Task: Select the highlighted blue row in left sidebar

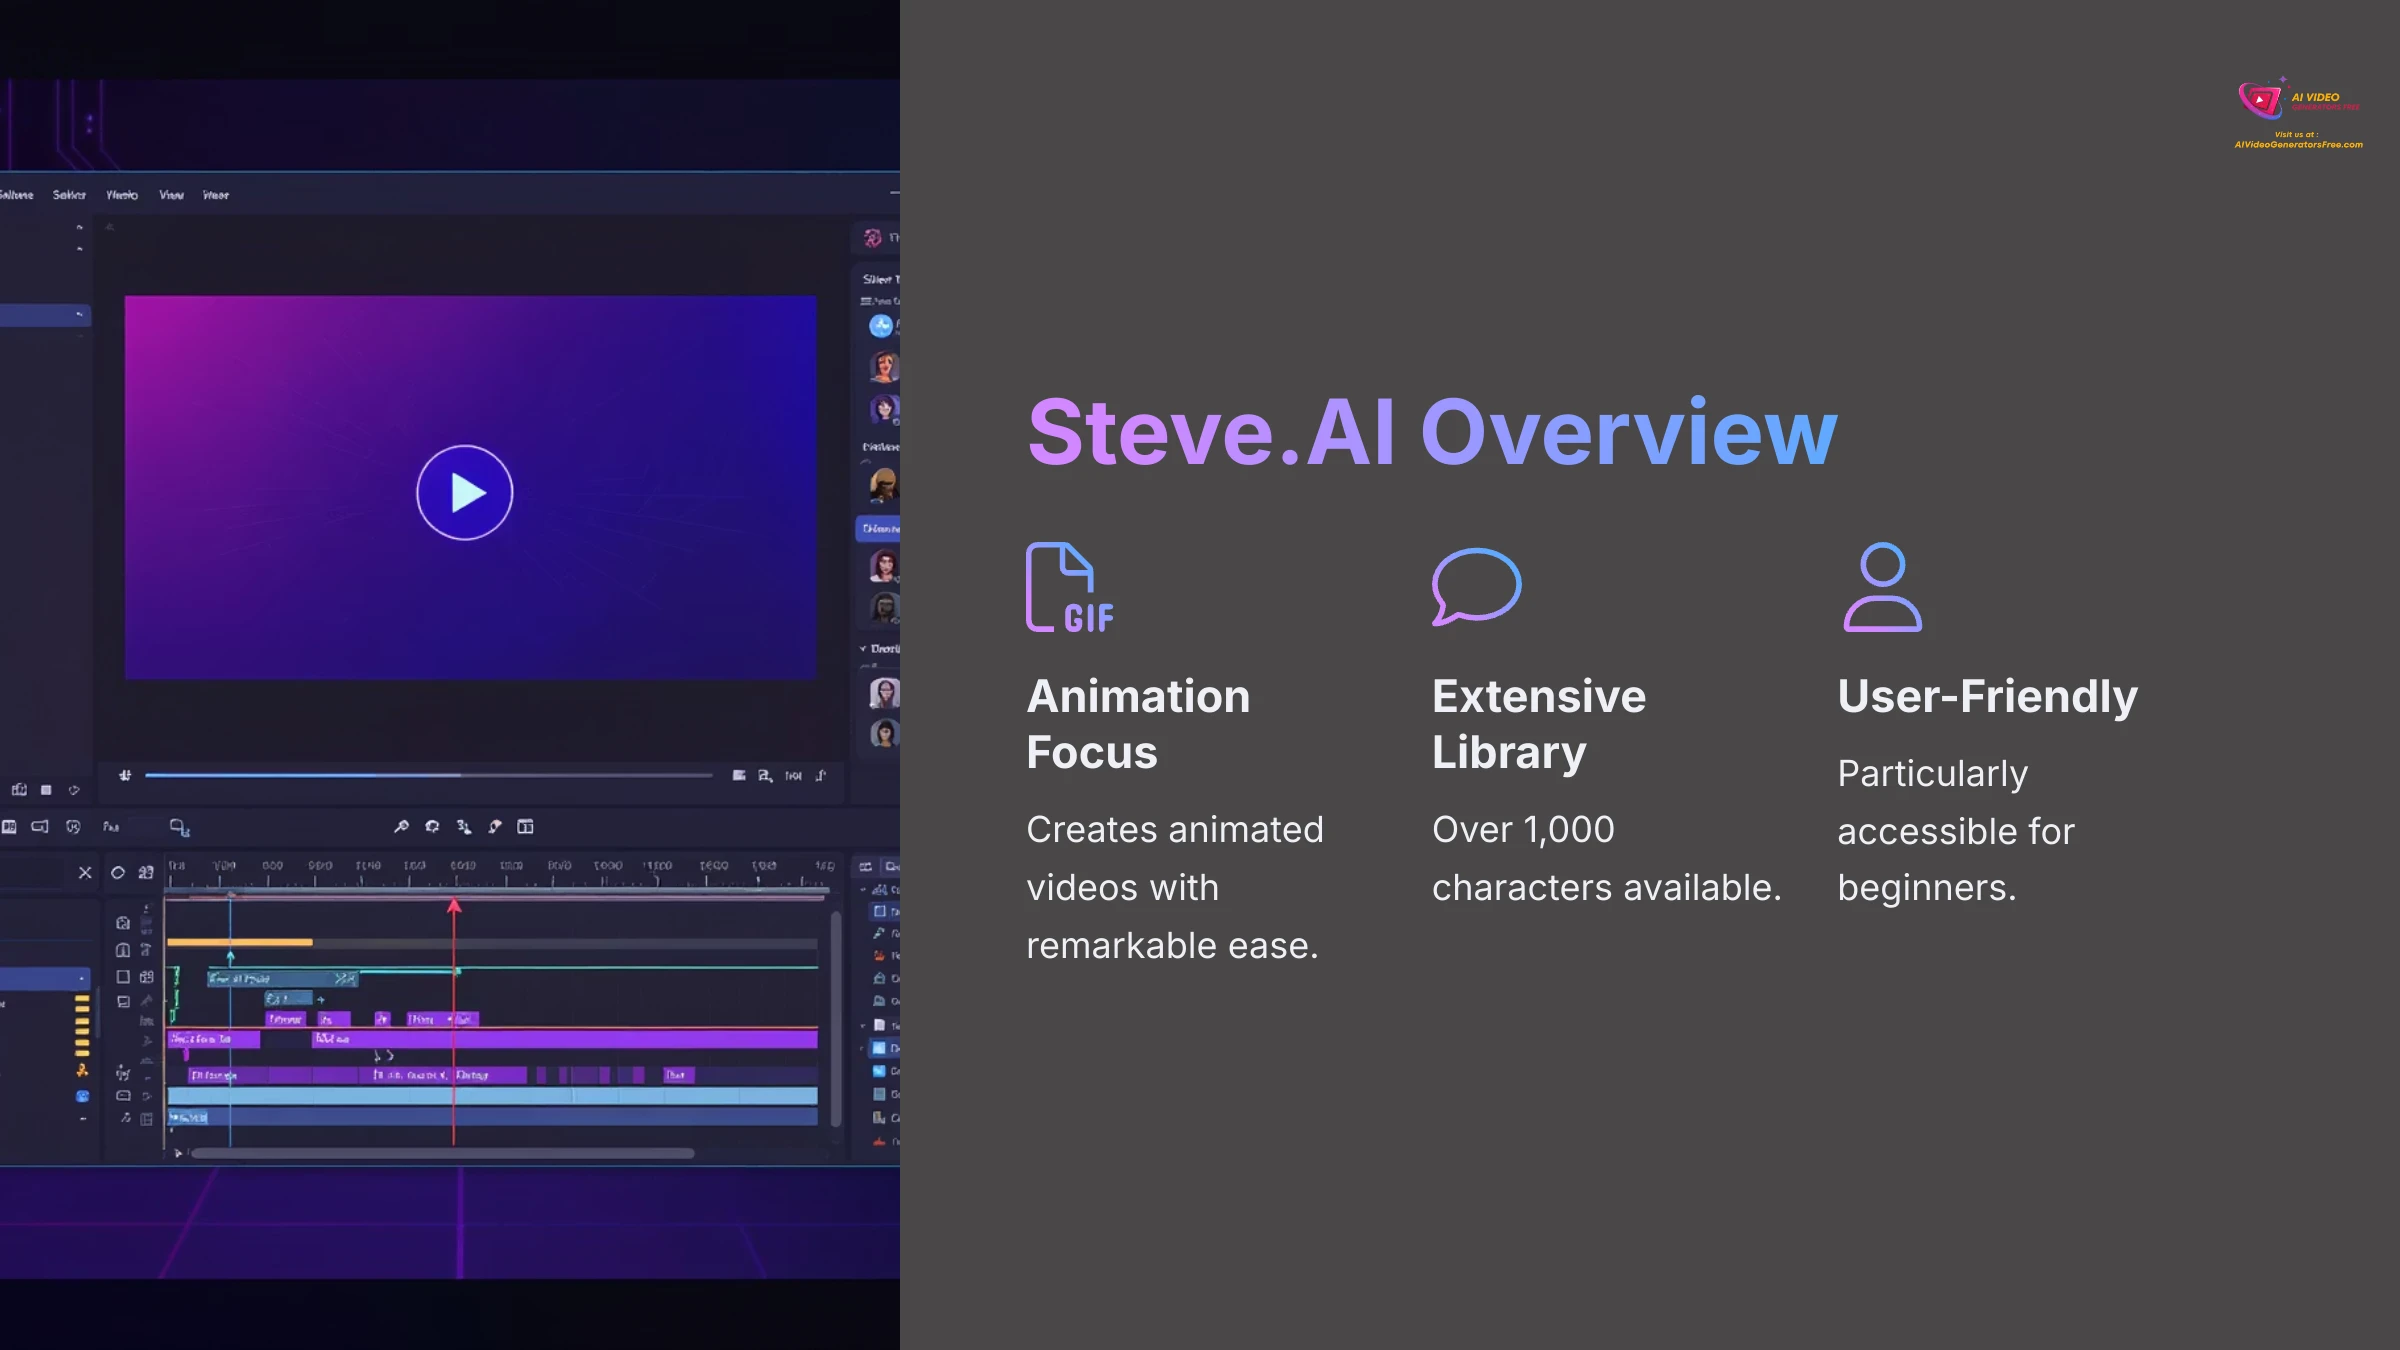Action: (x=45, y=315)
